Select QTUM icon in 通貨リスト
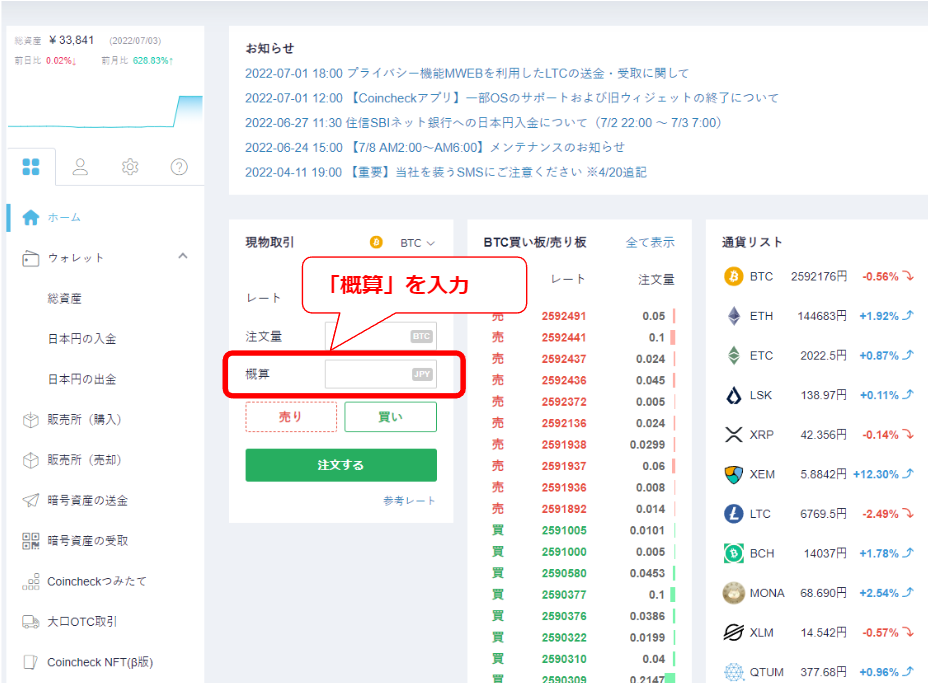The height and width of the screenshot is (683, 928). [734, 672]
